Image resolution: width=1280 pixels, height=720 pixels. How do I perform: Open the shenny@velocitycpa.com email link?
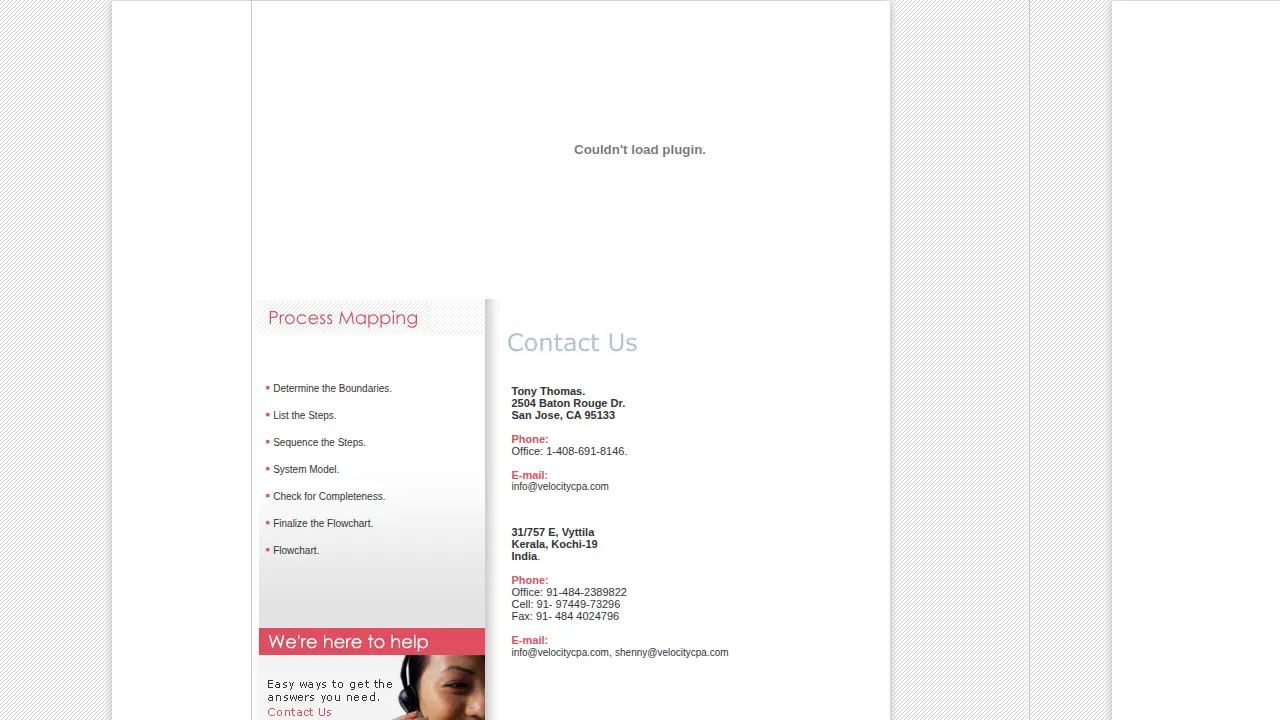click(671, 652)
